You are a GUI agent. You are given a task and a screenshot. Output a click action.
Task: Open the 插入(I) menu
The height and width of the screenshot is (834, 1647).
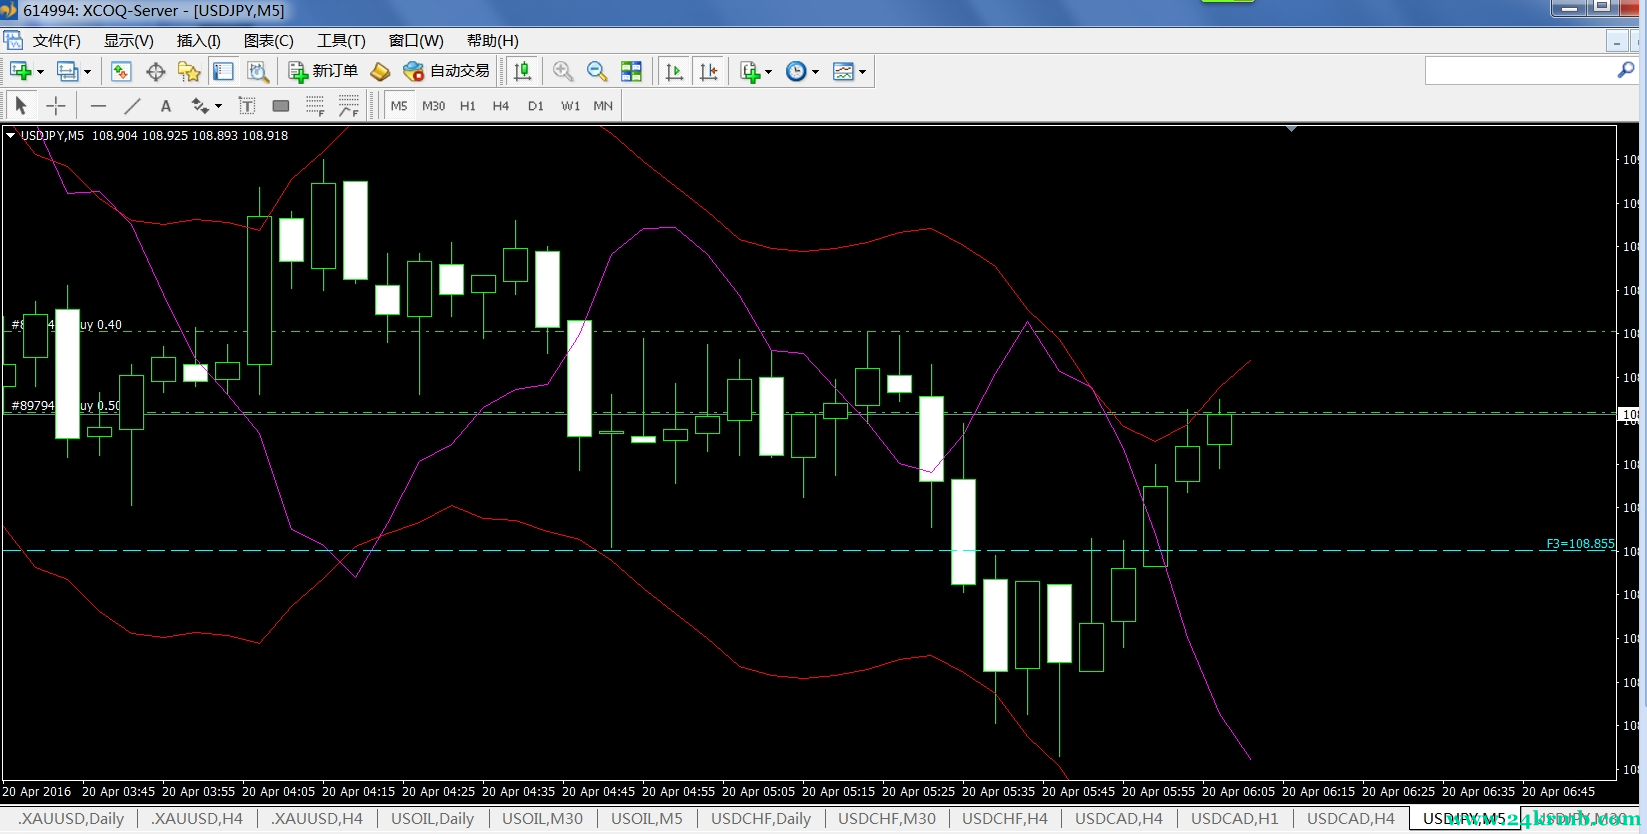pyautogui.click(x=199, y=41)
